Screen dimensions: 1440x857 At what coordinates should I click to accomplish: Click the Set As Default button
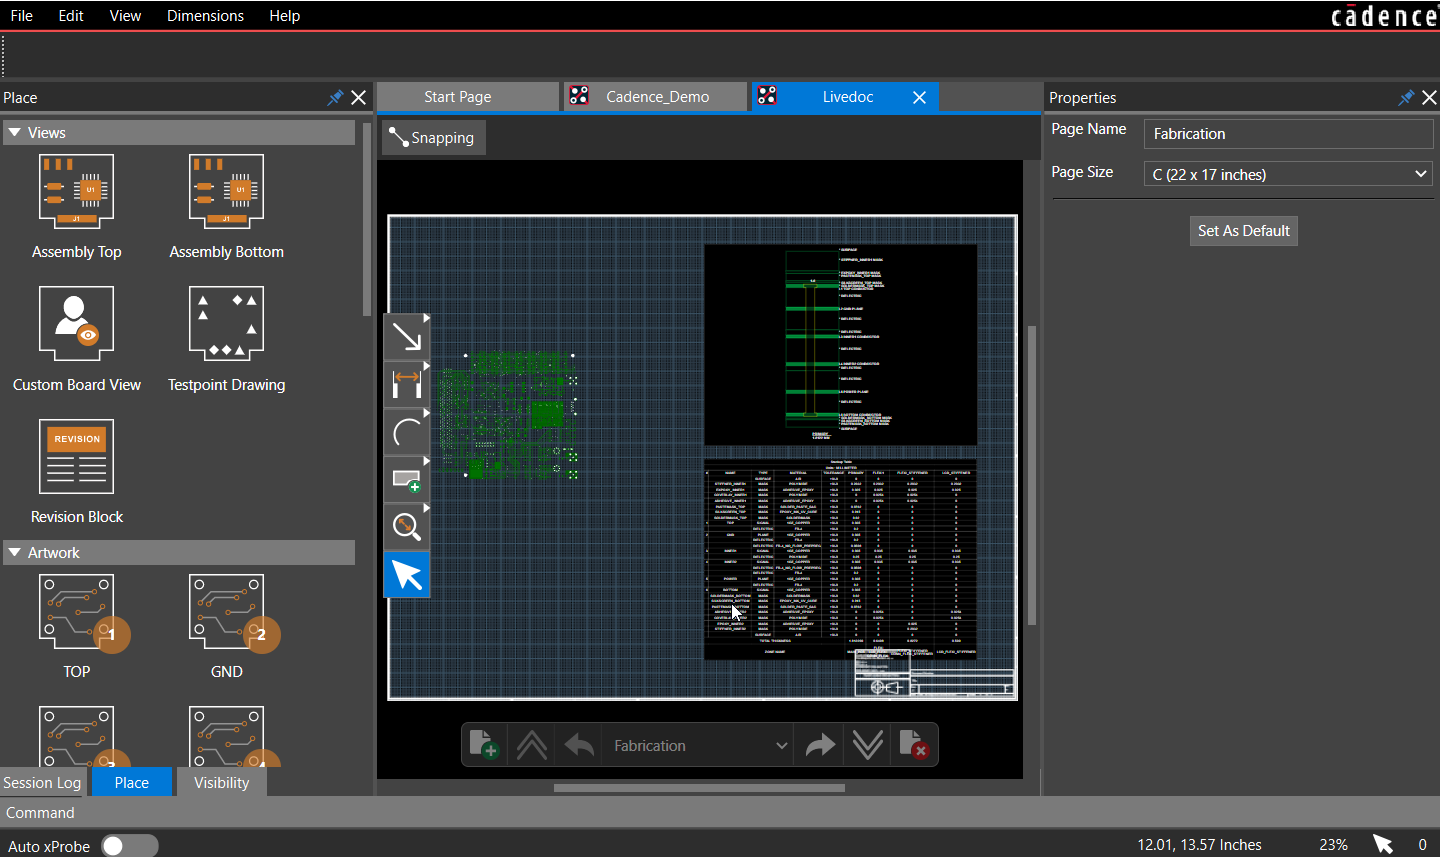(x=1244, y=231)
